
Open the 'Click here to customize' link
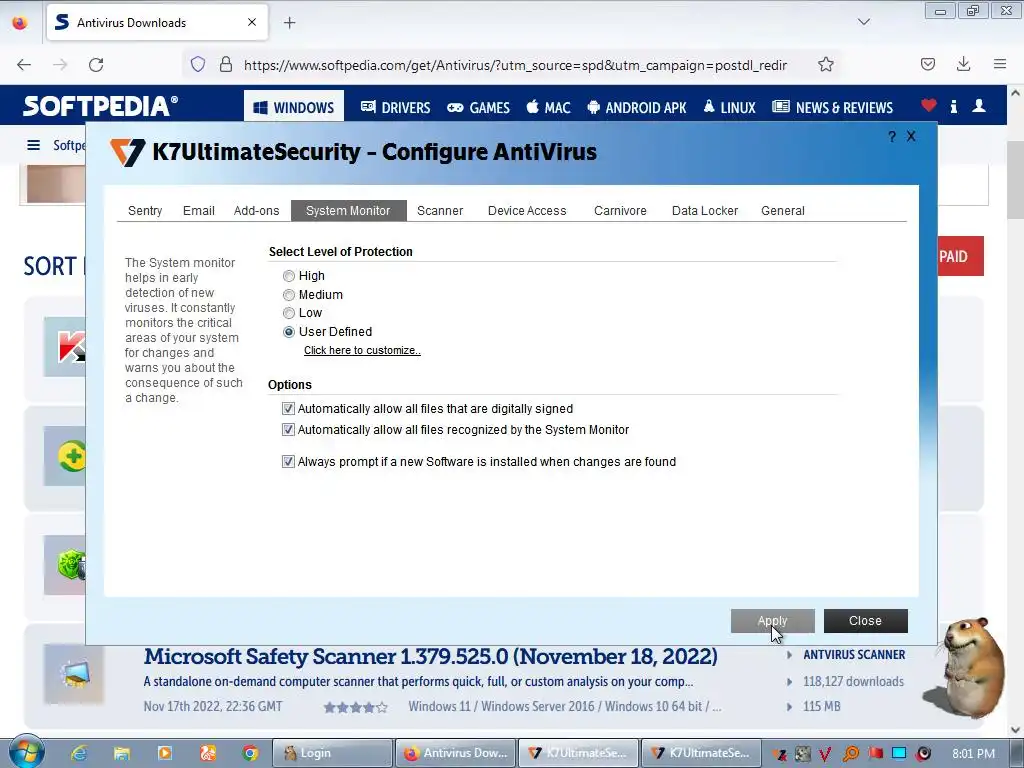coord(362,351)
